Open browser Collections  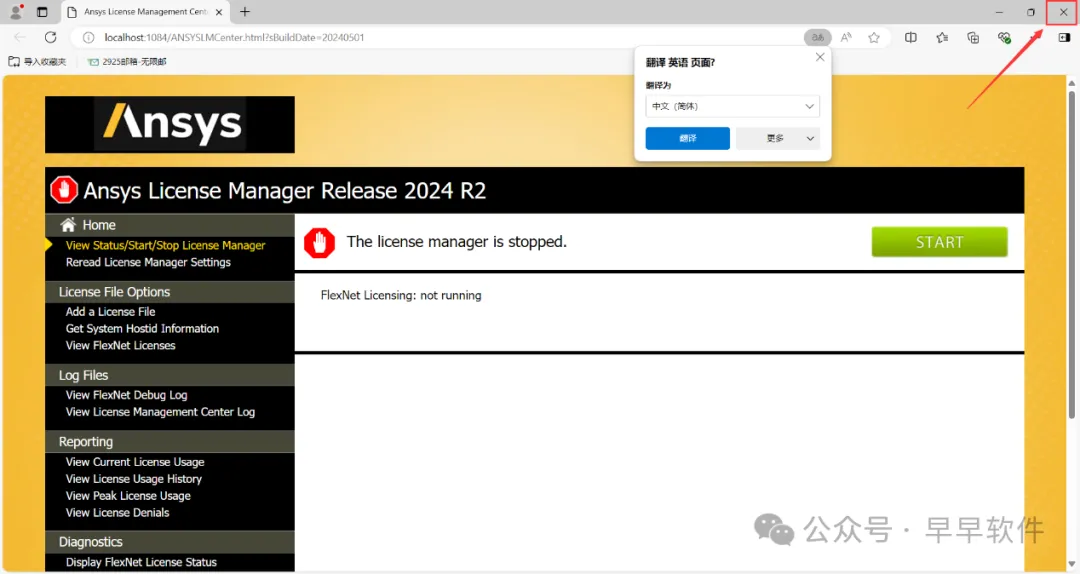point(973,37)
